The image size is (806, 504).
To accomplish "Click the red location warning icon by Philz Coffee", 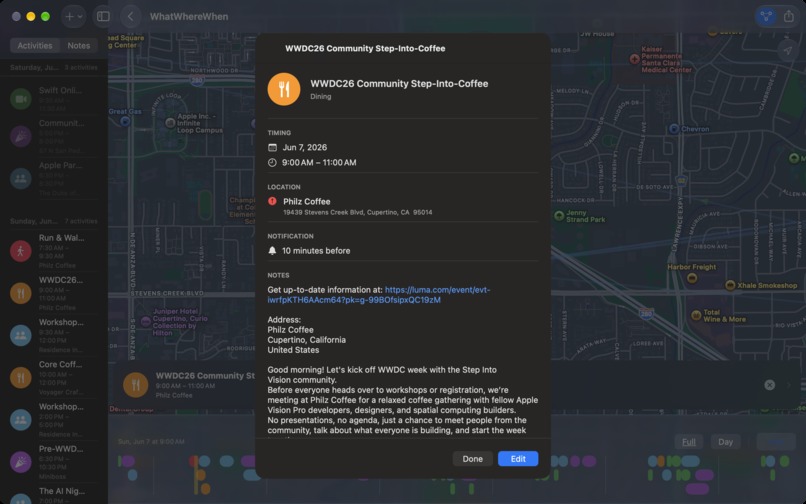I will pyautogui.click(x=272, y=202).
